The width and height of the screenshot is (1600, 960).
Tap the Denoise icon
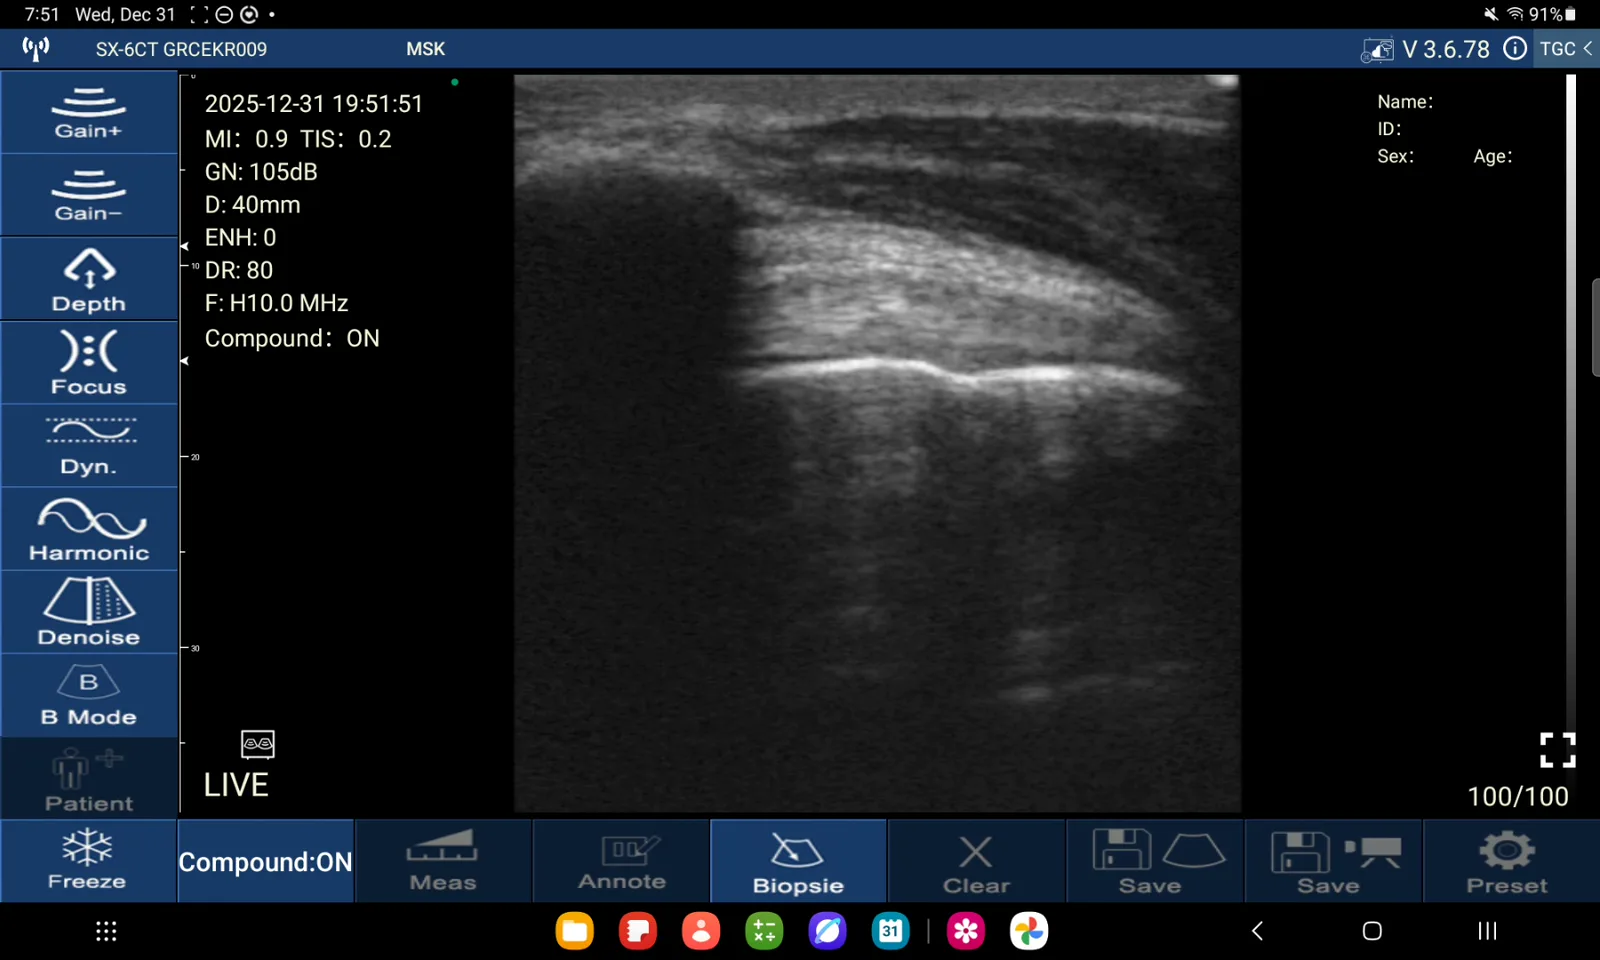click(89, 612)
